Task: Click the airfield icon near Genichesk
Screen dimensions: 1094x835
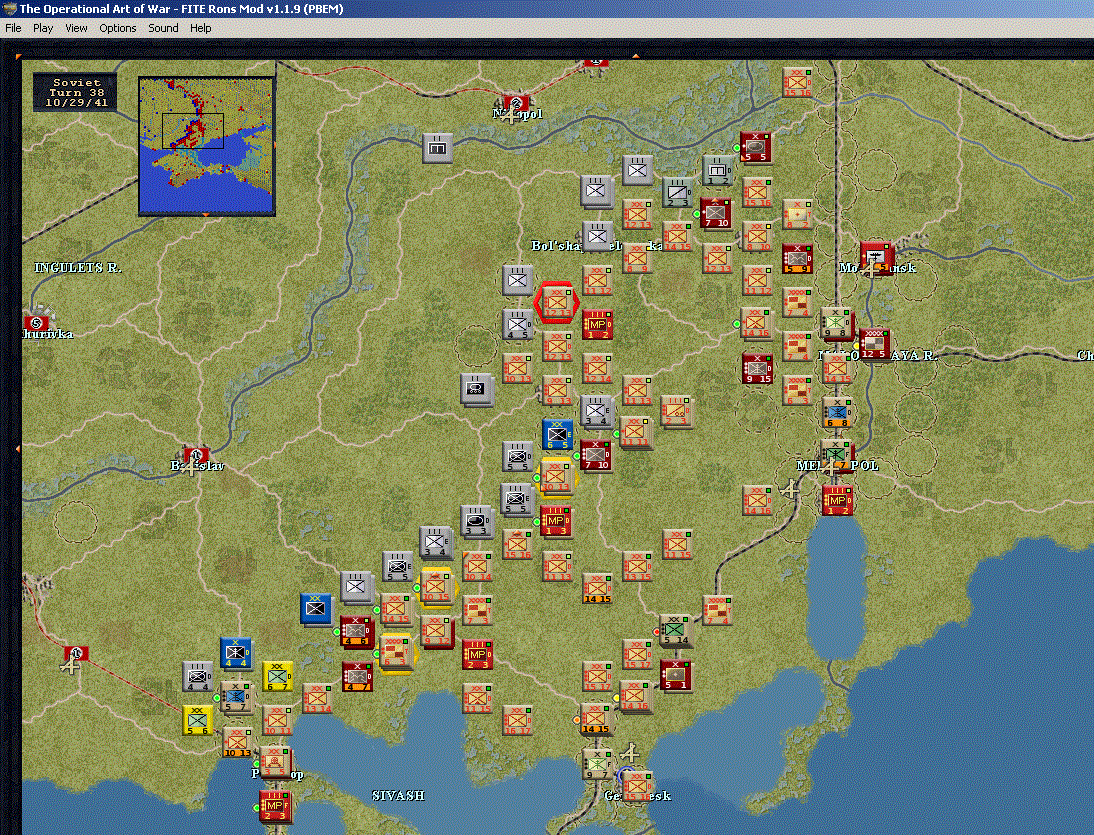Action: (x=630, y=752)
